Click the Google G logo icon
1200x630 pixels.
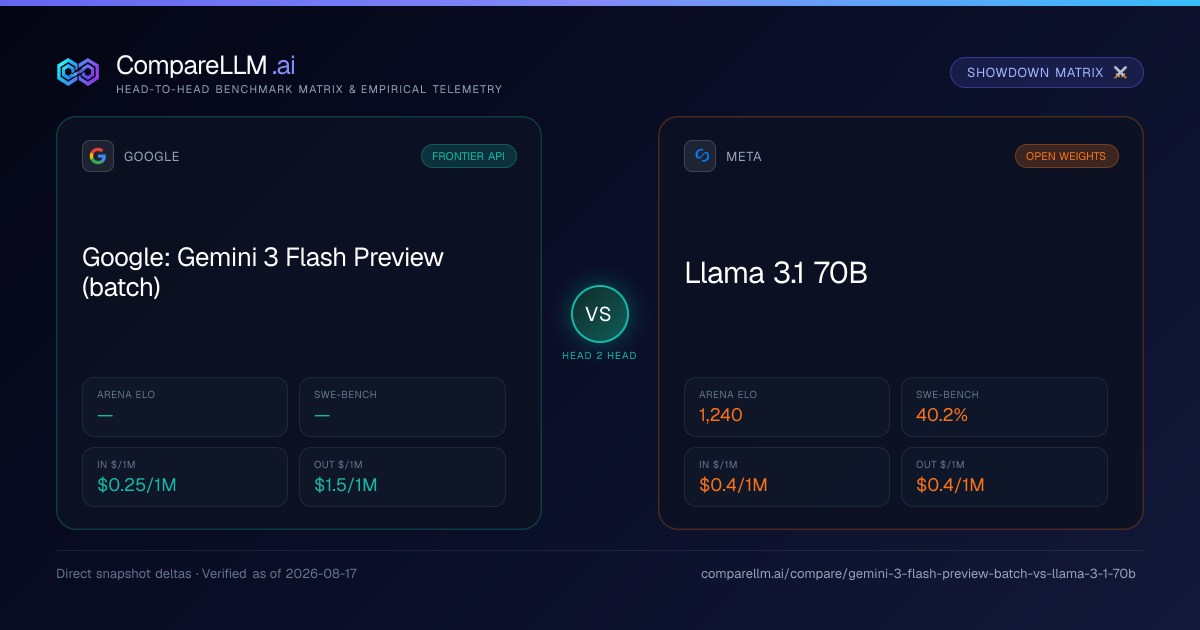pyautogui.click(x=98, y=156)
